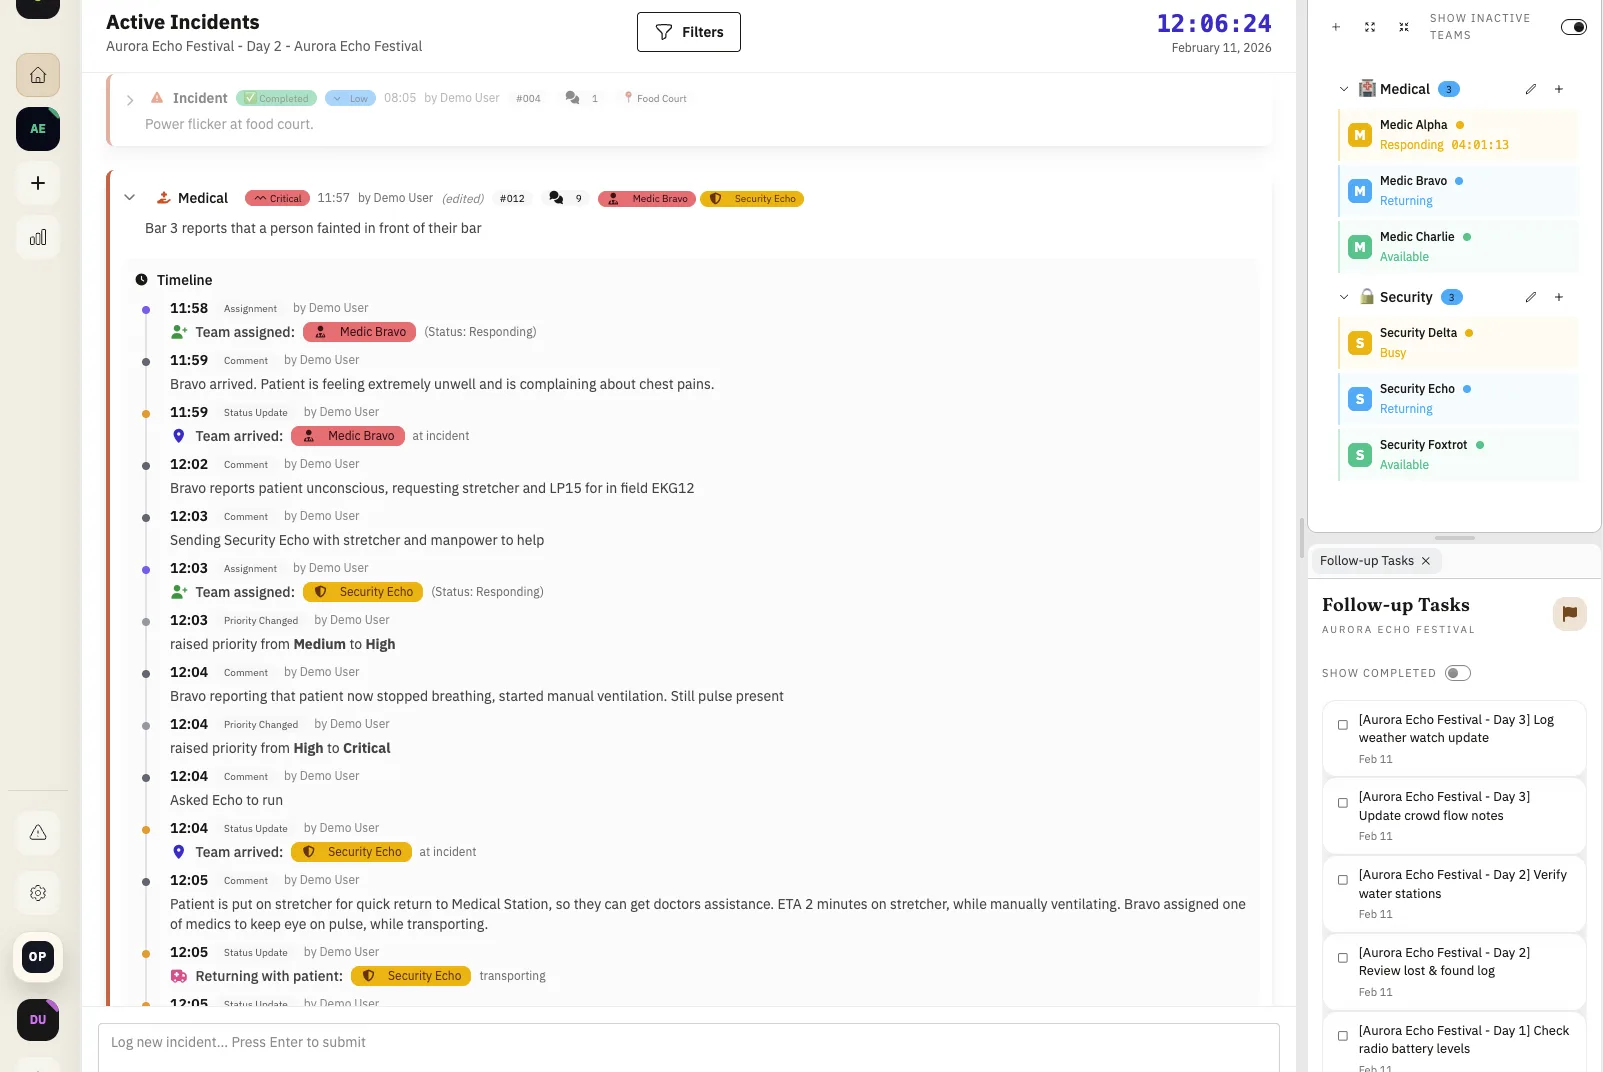
Task: Open the Filters button
Action: coord(688,31)
